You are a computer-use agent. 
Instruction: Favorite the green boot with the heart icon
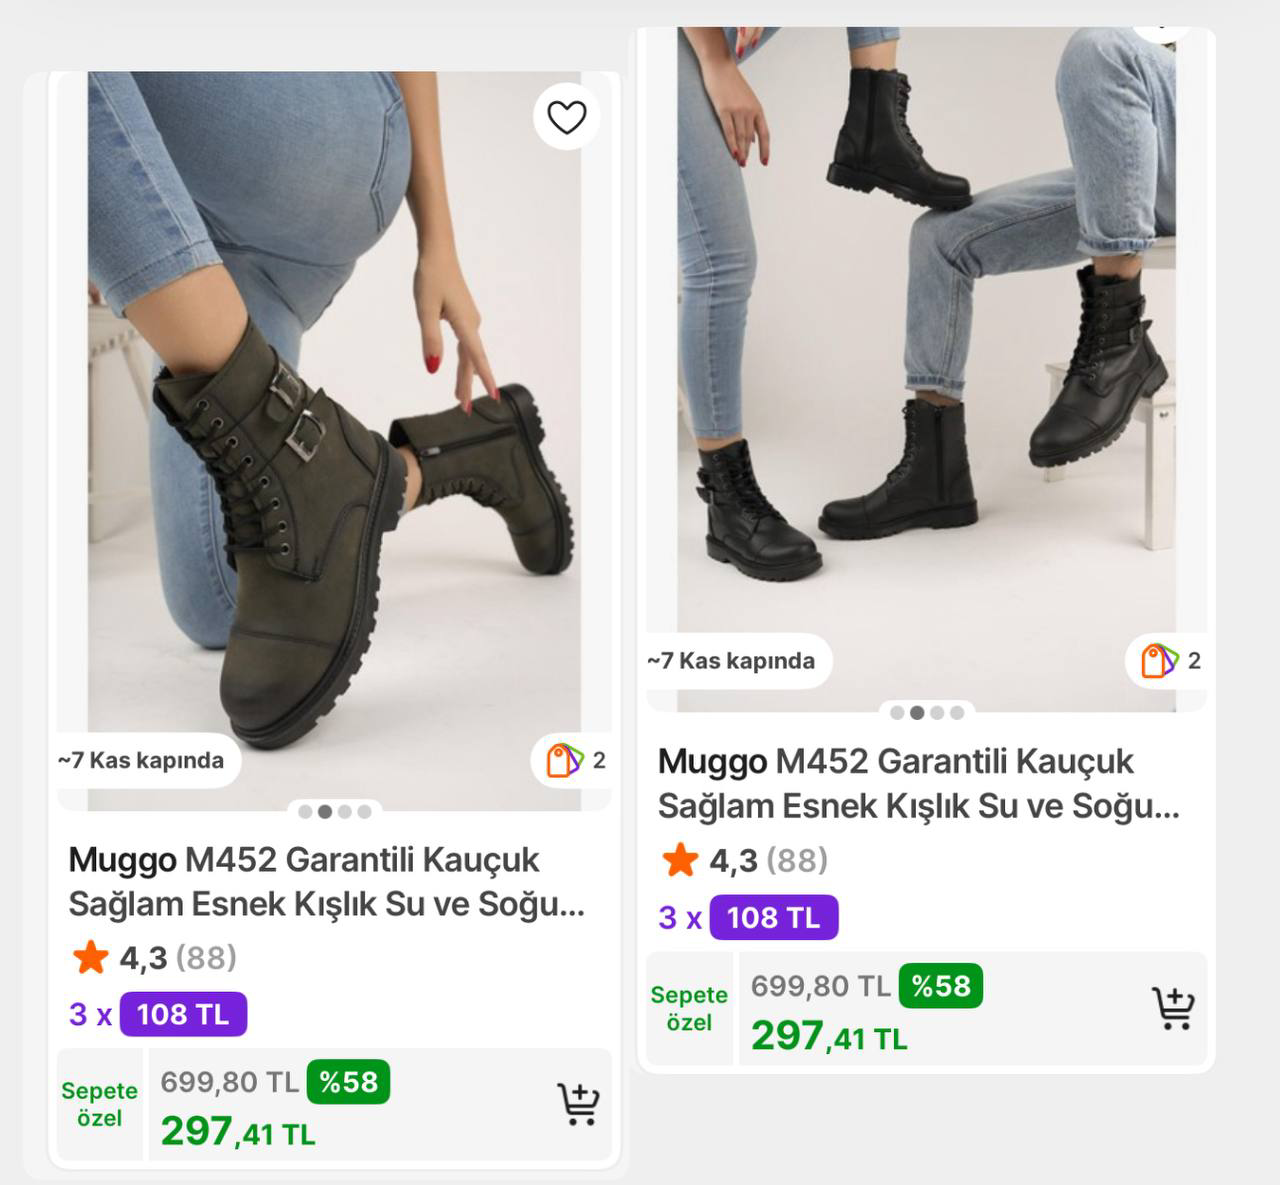566,117
